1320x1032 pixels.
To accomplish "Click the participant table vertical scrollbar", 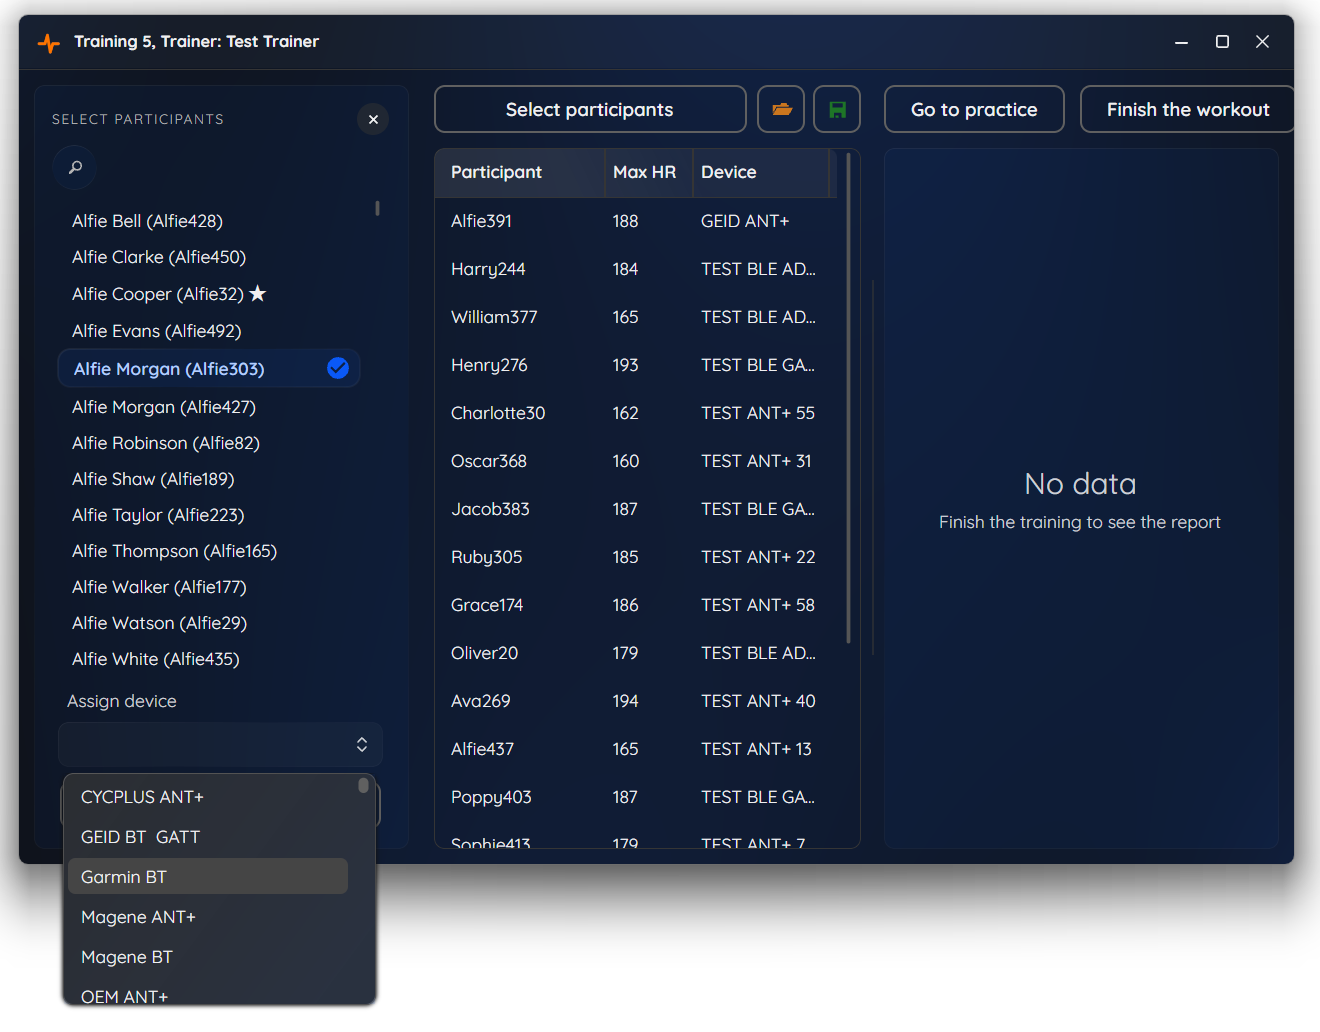I will coord(848,398).
